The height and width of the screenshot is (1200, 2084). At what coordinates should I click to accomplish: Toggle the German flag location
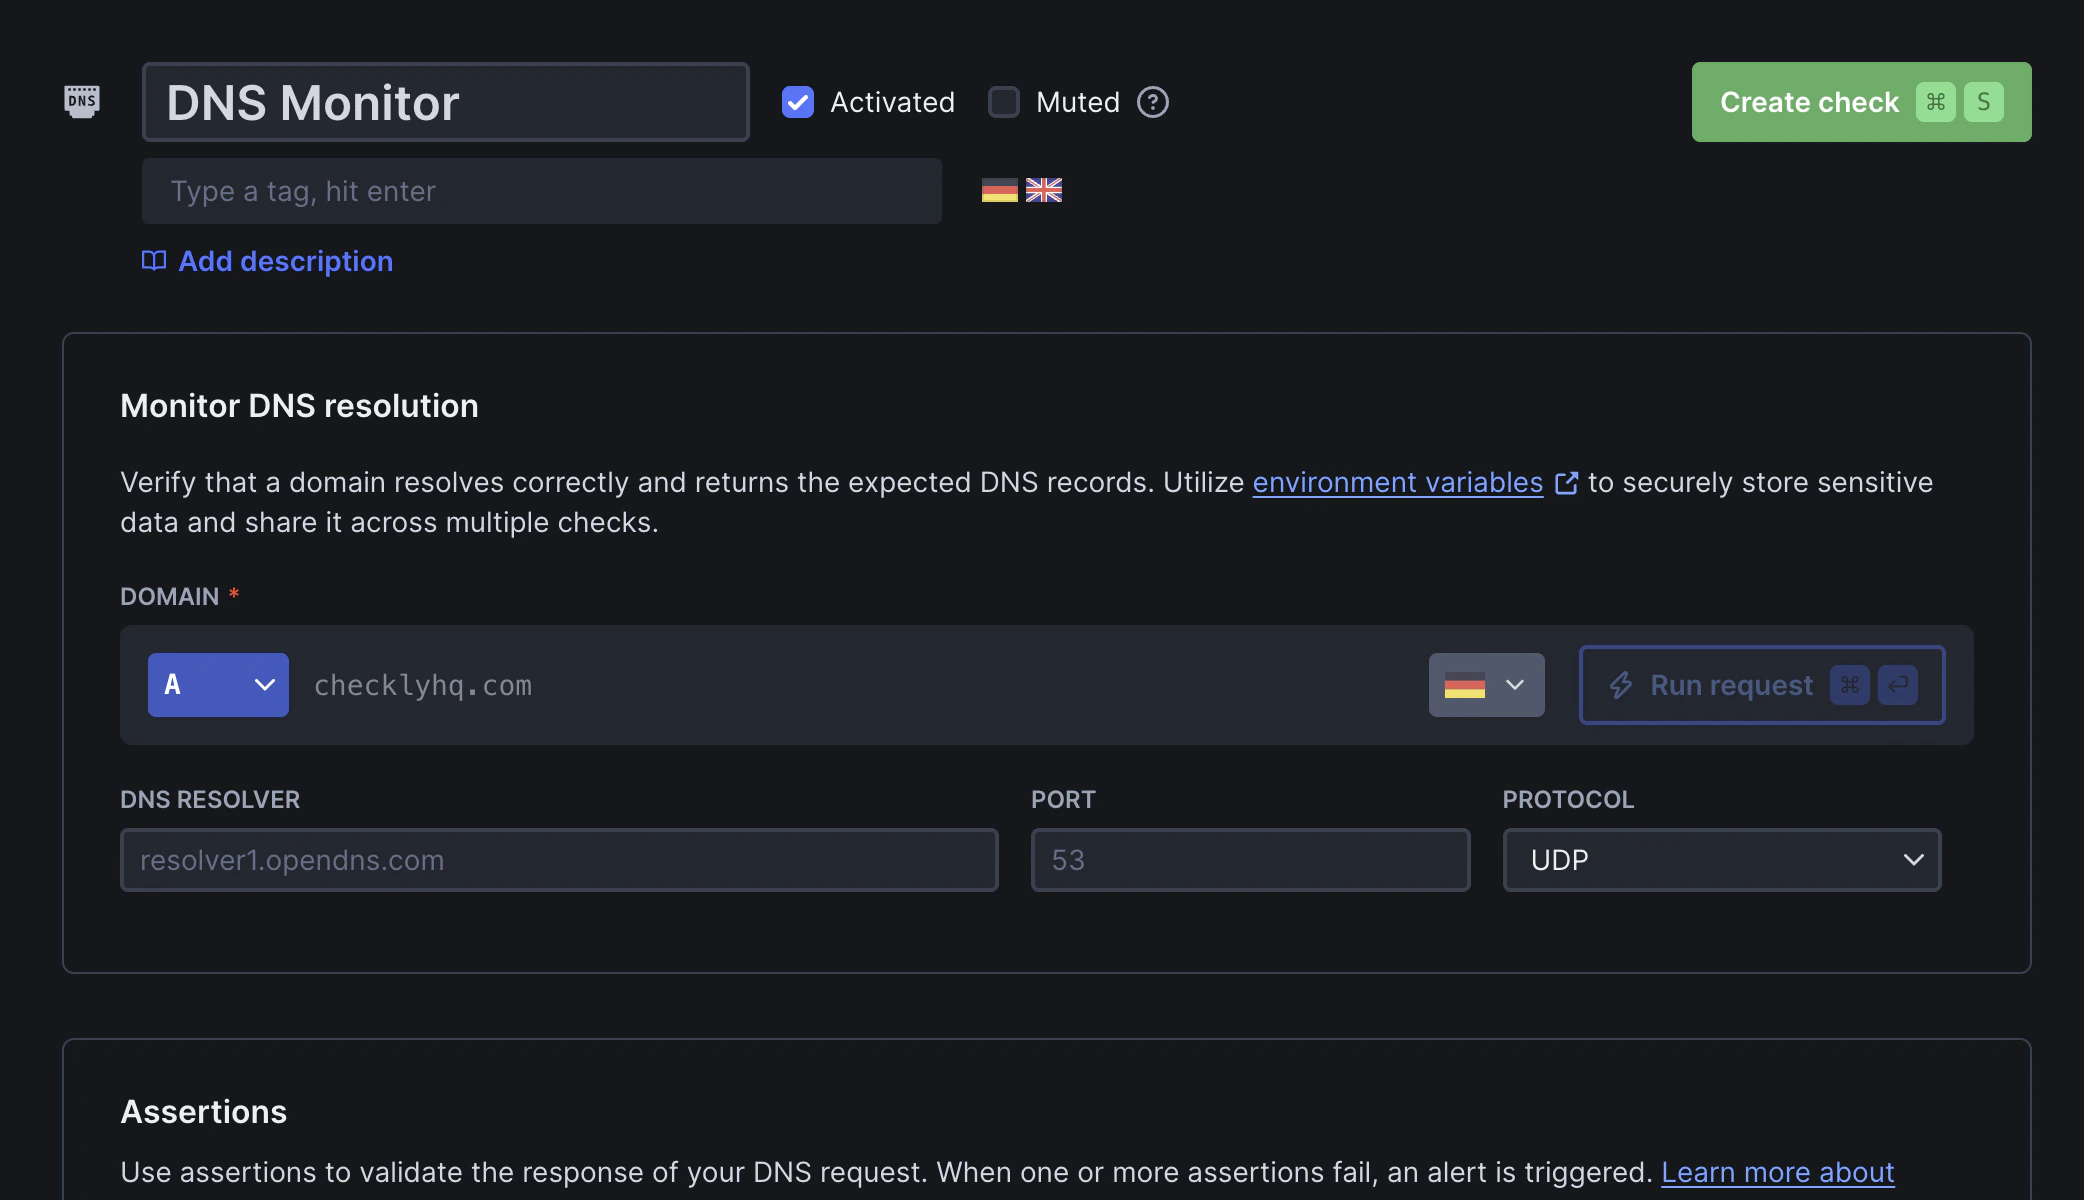[1001, 190]
